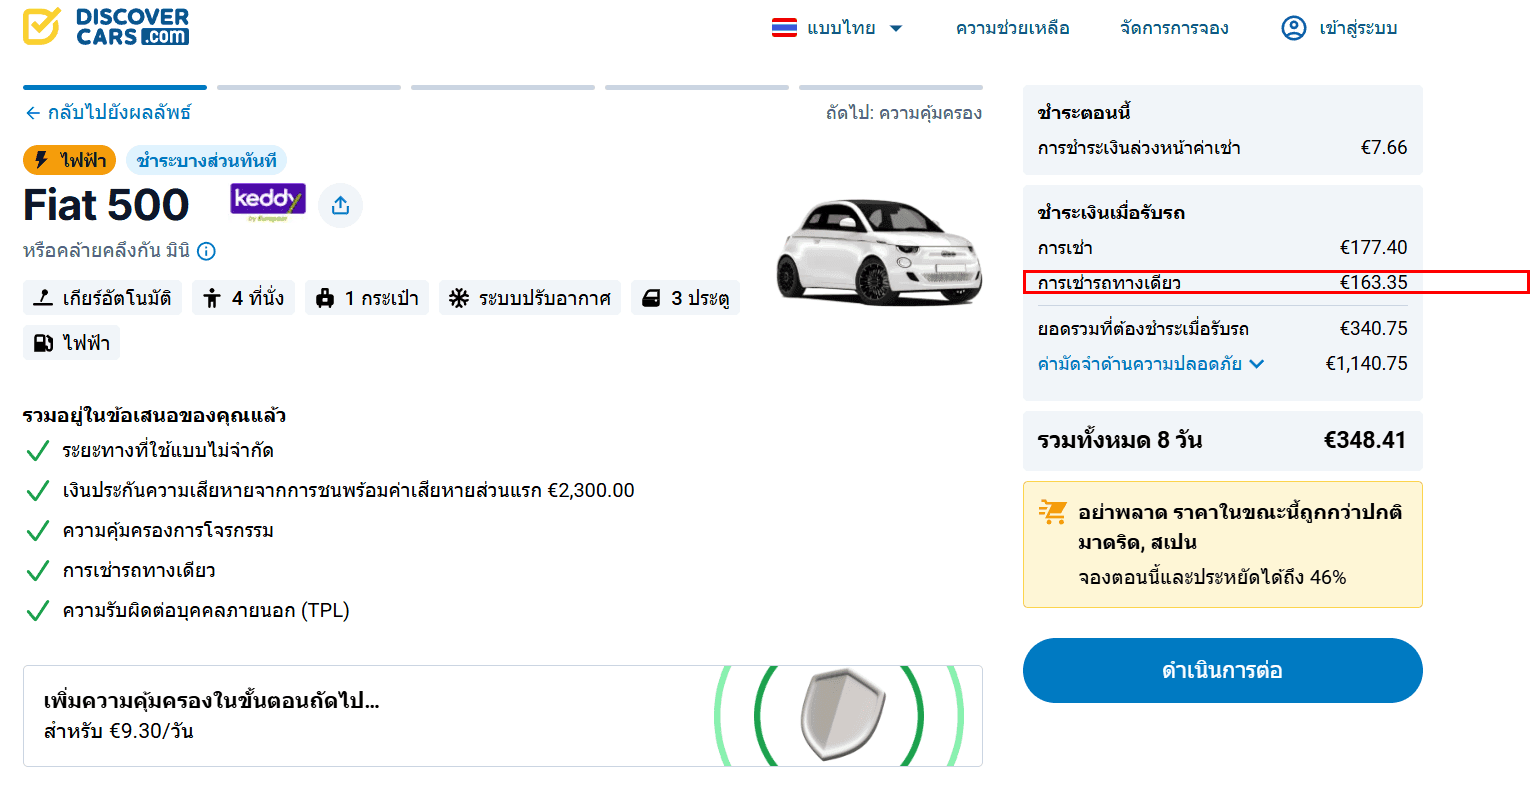Click the การเช่า €177.40 price
The image size is (1534, 793).
click(1373, 248)
